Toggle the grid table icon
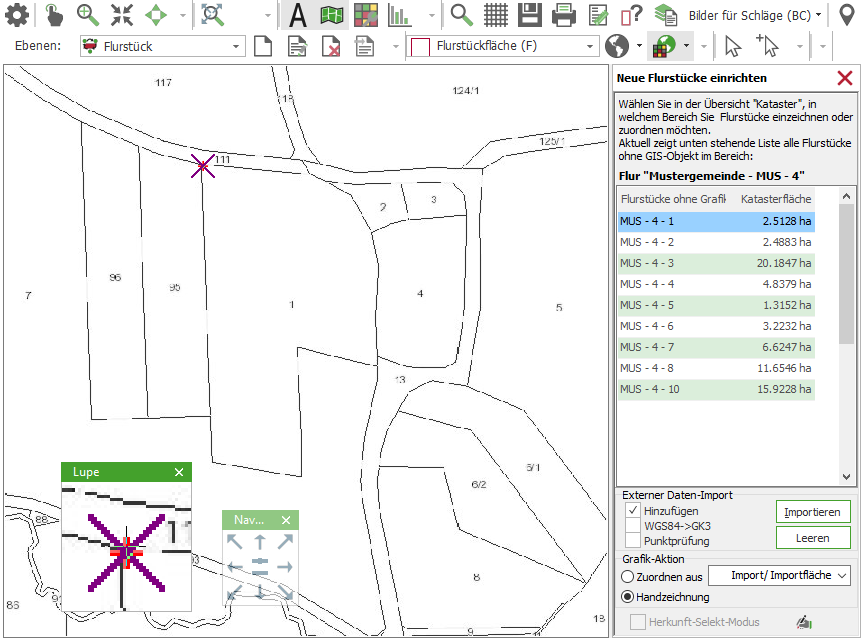The width and height of the screenshot is (864, 641). tap(496, 15)
